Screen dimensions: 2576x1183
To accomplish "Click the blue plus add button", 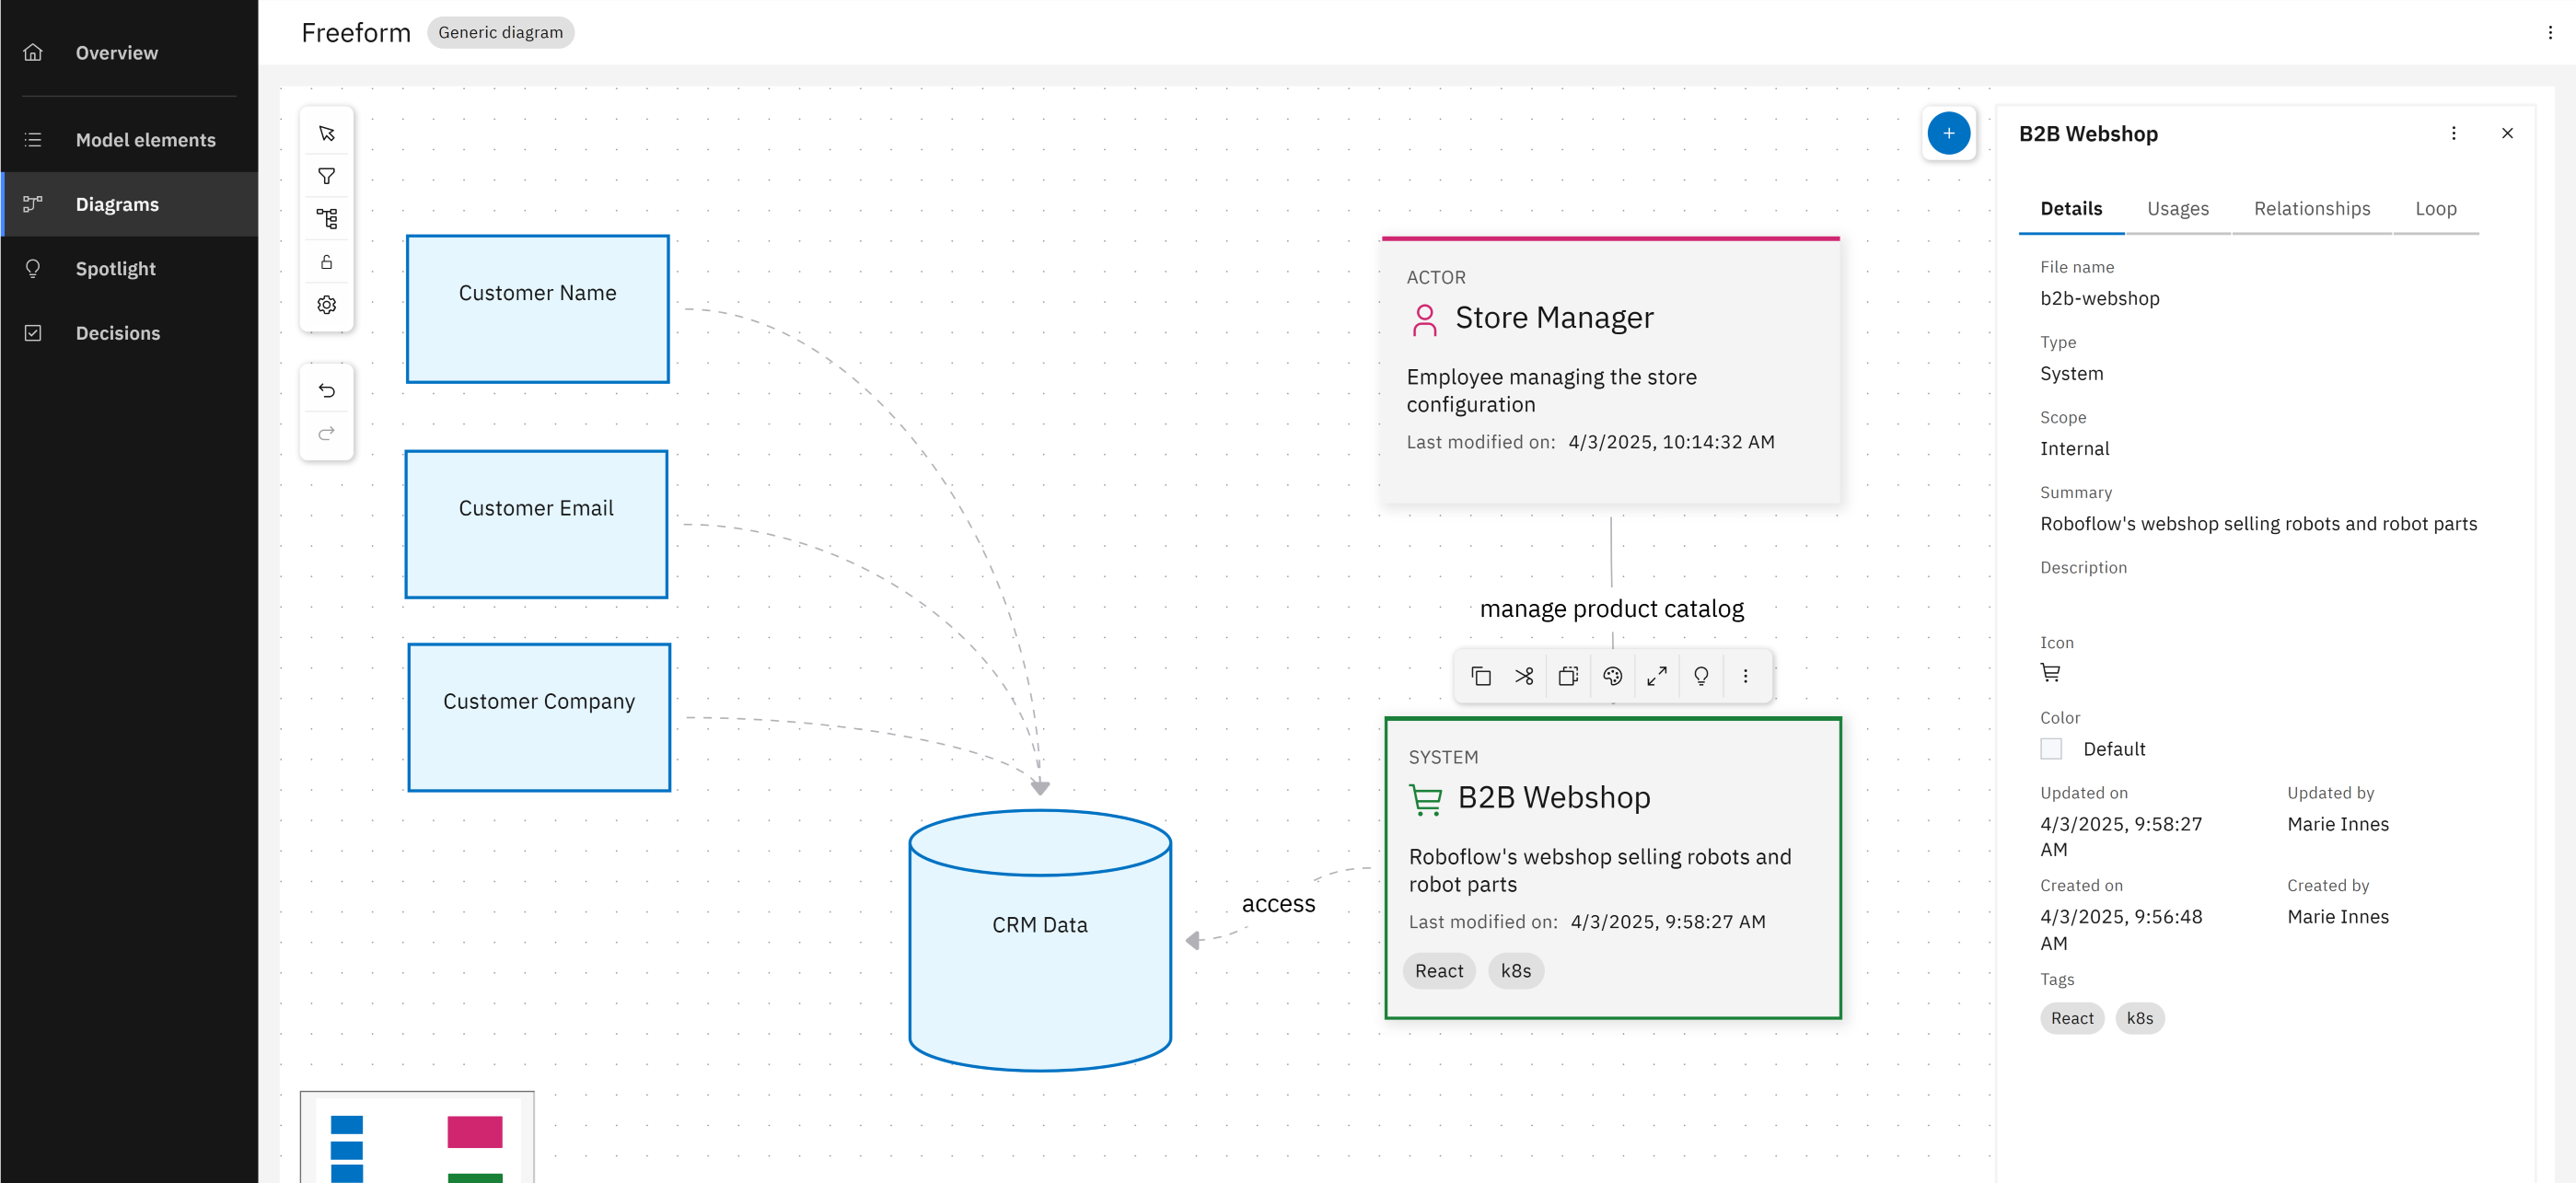I will coord(1948,133).
